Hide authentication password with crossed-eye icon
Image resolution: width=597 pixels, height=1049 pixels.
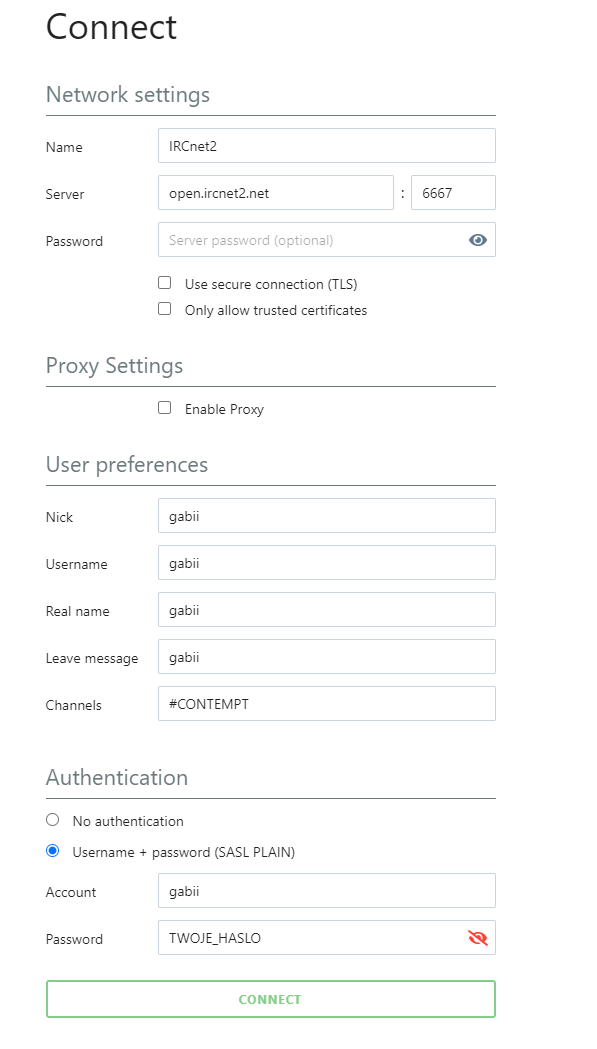tap(477, 938)
